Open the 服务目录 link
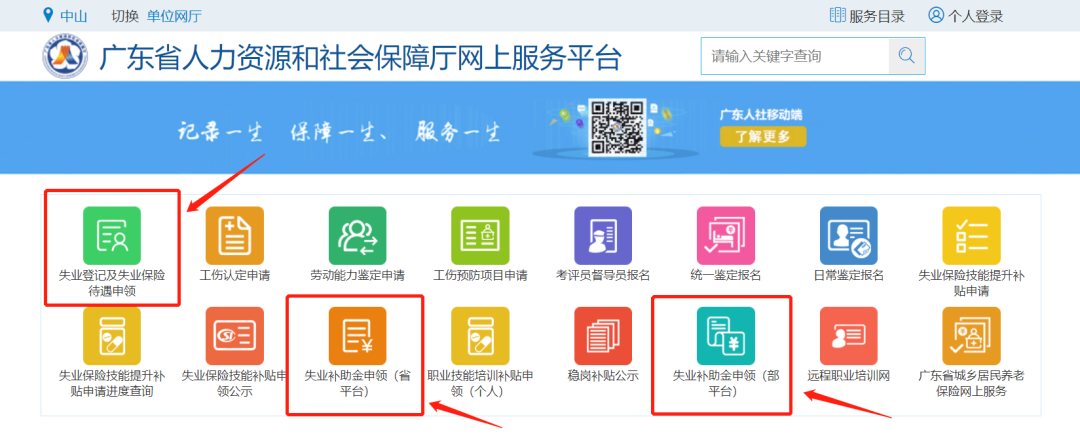The height and width of the screenshot is (434, 1080). click(x=877, y=16)
